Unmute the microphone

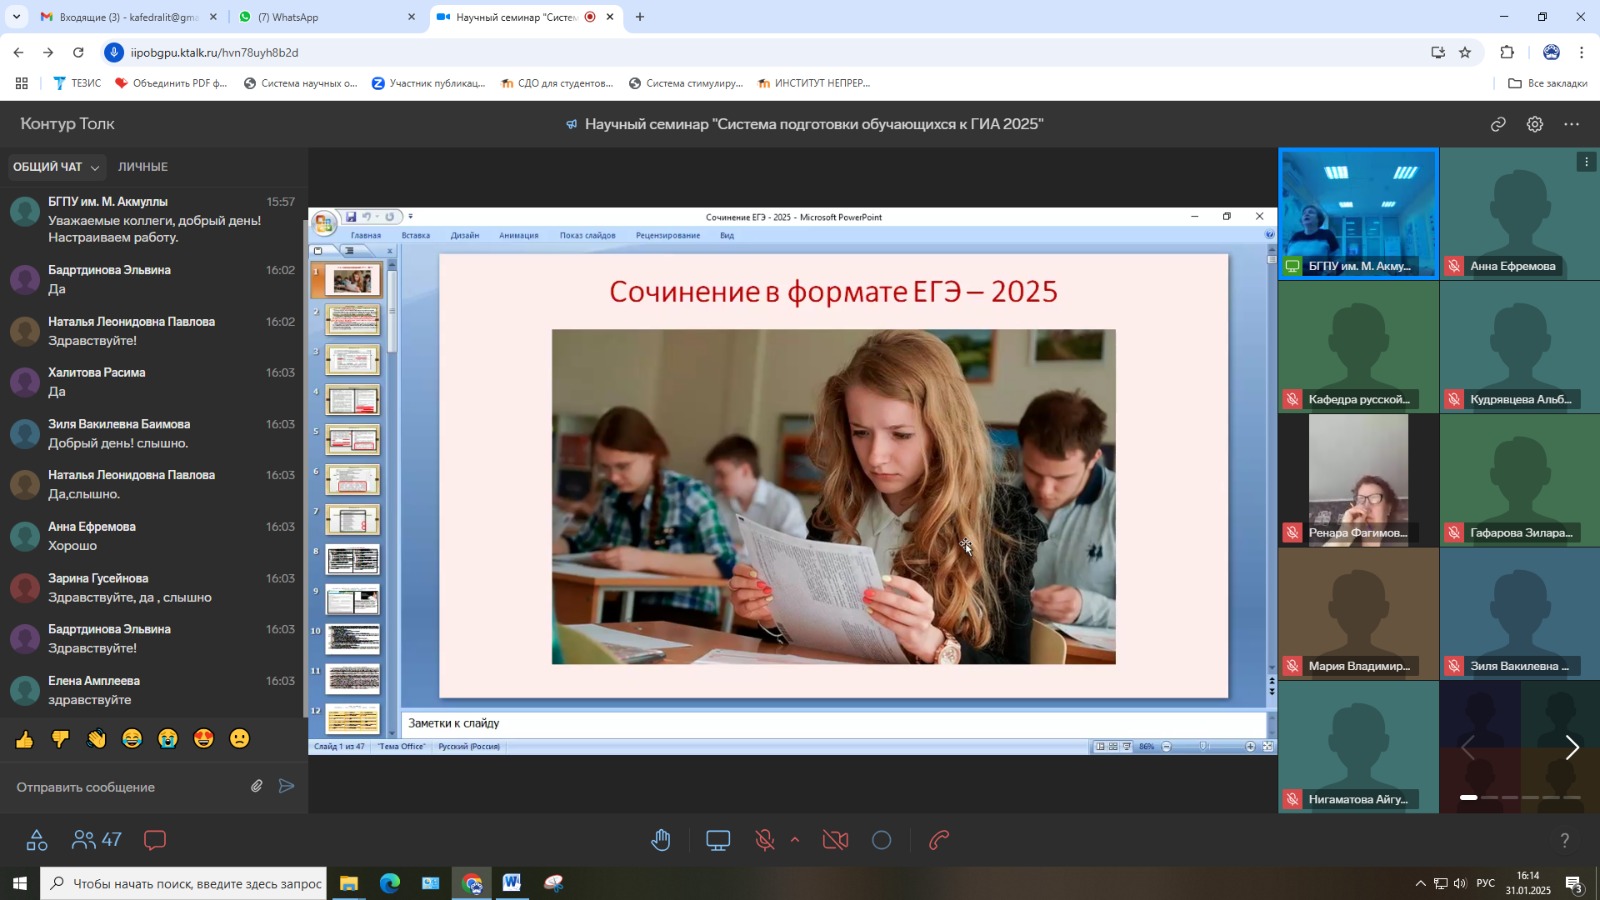[x=765, y=841]
